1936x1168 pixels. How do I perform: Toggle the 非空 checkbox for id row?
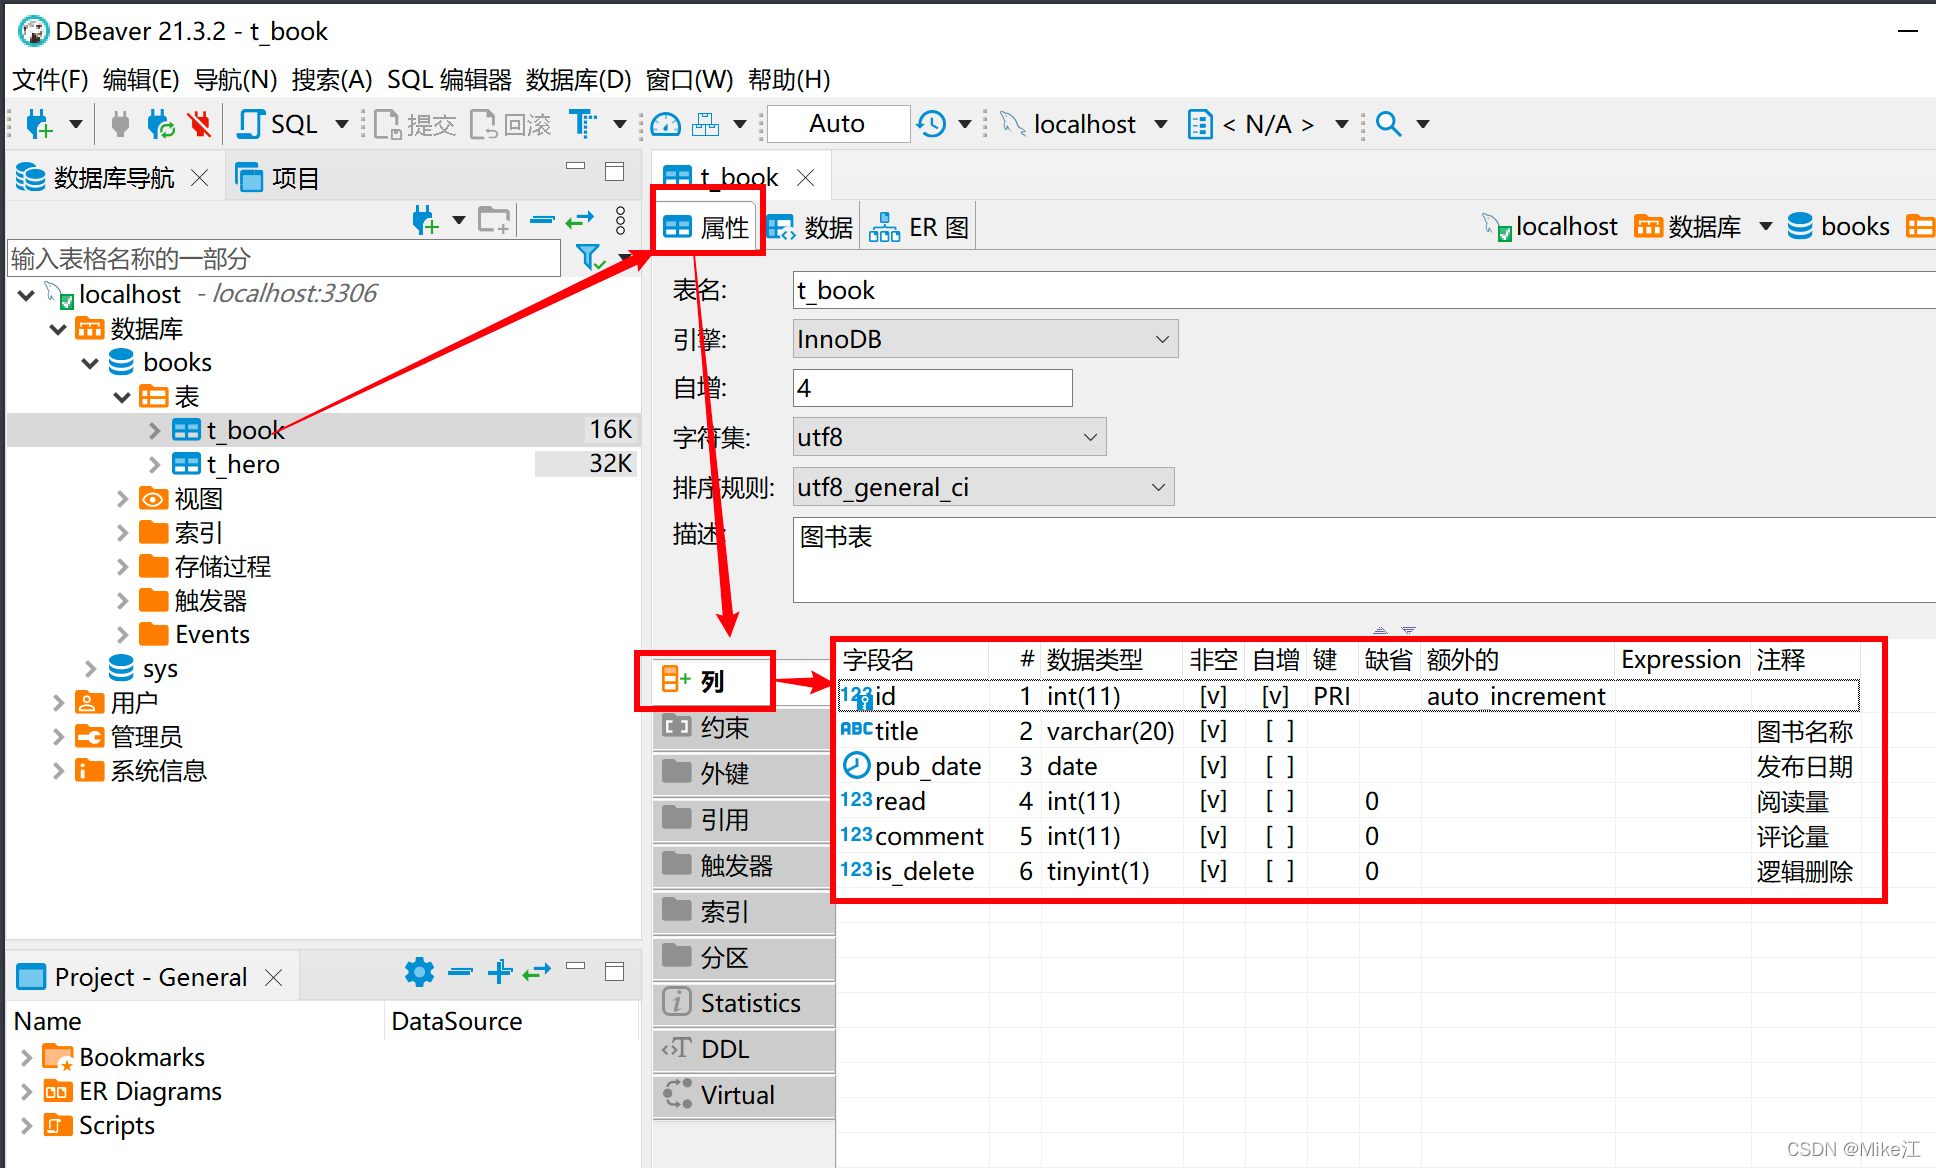[x=1213, y=696]
